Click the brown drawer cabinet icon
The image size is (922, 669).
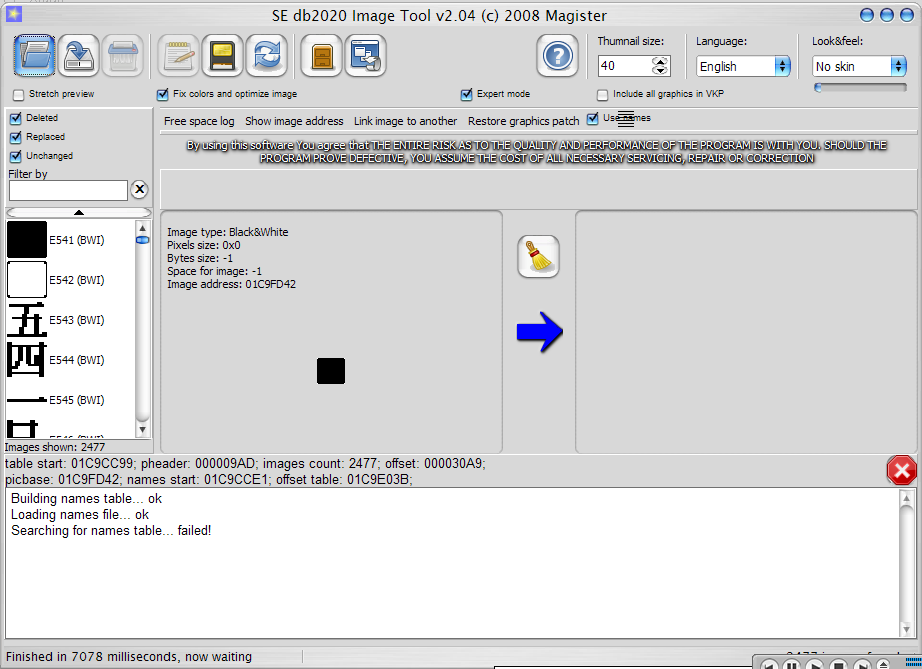point(322,55)
